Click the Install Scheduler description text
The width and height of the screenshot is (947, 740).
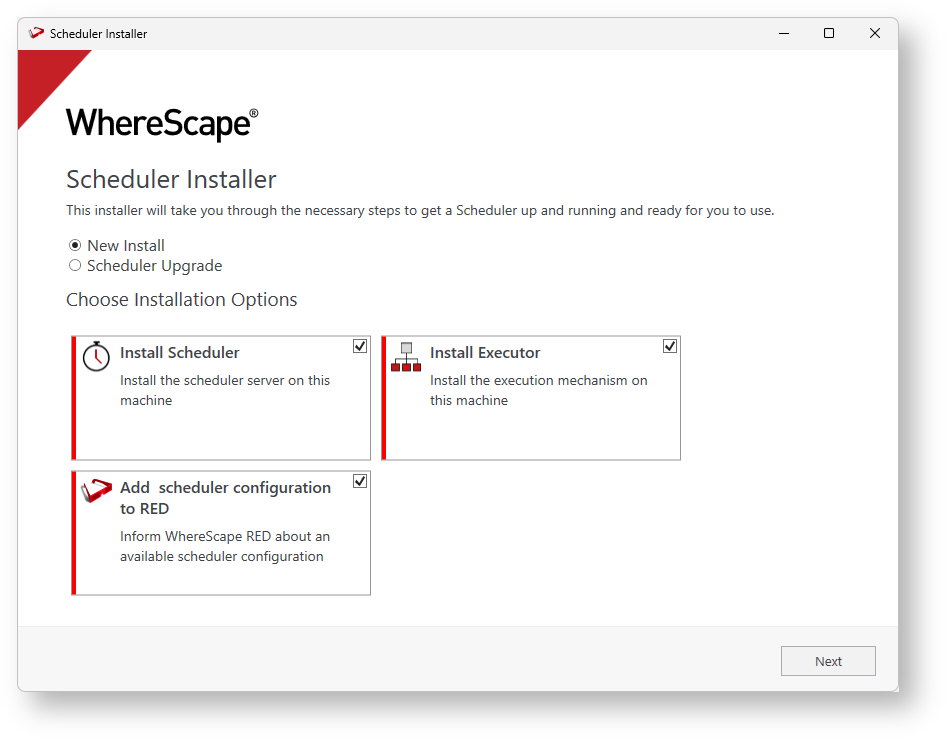point(224,390)
